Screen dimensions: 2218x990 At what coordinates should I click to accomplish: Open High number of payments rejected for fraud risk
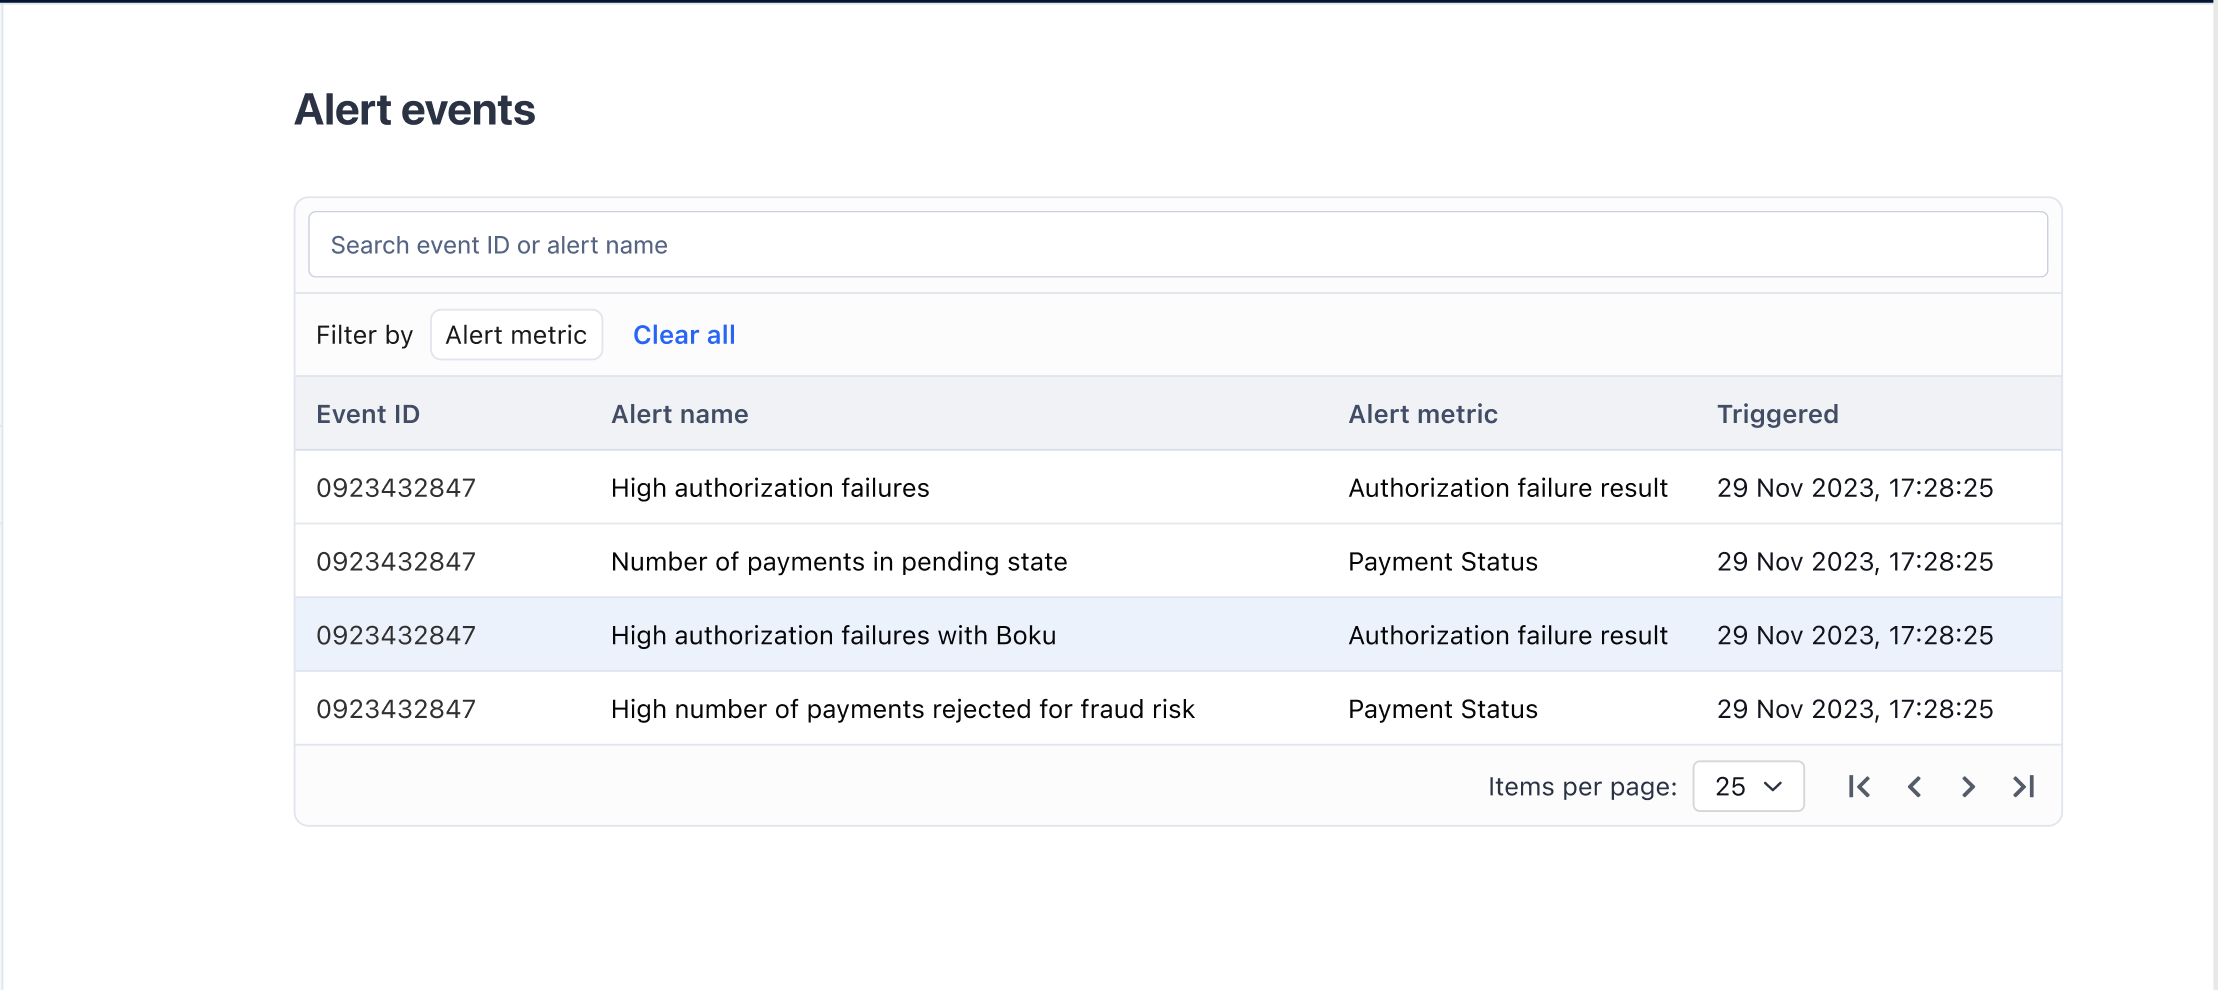(1178, 709)
